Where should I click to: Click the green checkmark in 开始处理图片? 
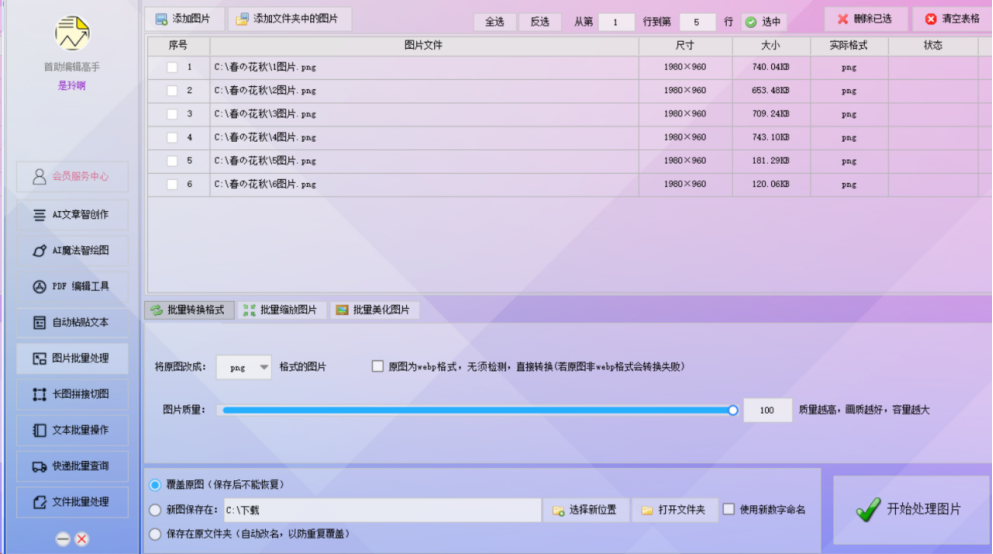[x=868, y=510]
